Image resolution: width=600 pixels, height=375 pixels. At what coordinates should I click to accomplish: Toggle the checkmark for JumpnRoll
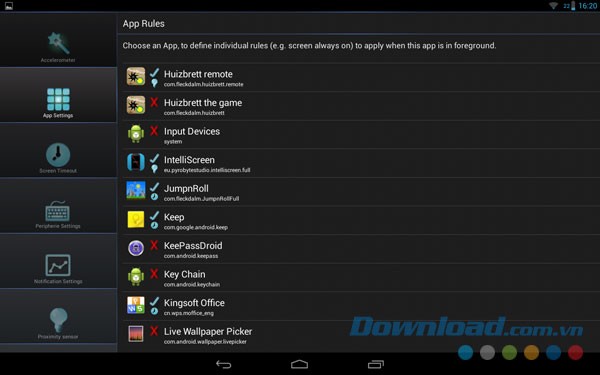click(x=154, y=187)
